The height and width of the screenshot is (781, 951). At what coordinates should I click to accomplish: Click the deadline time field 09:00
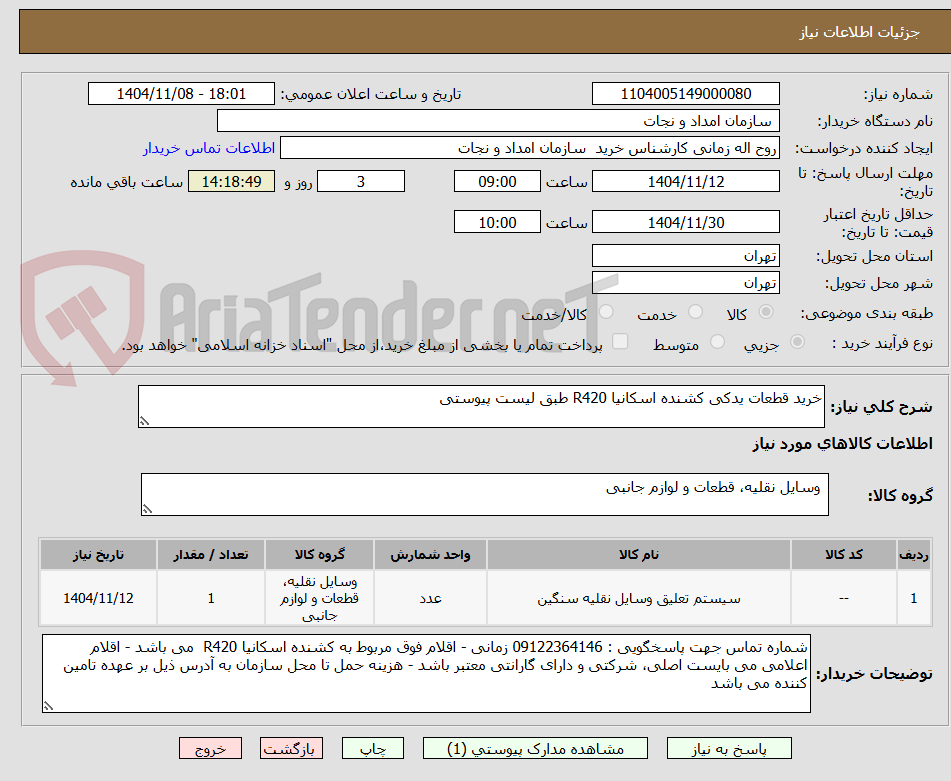(497, 181)
